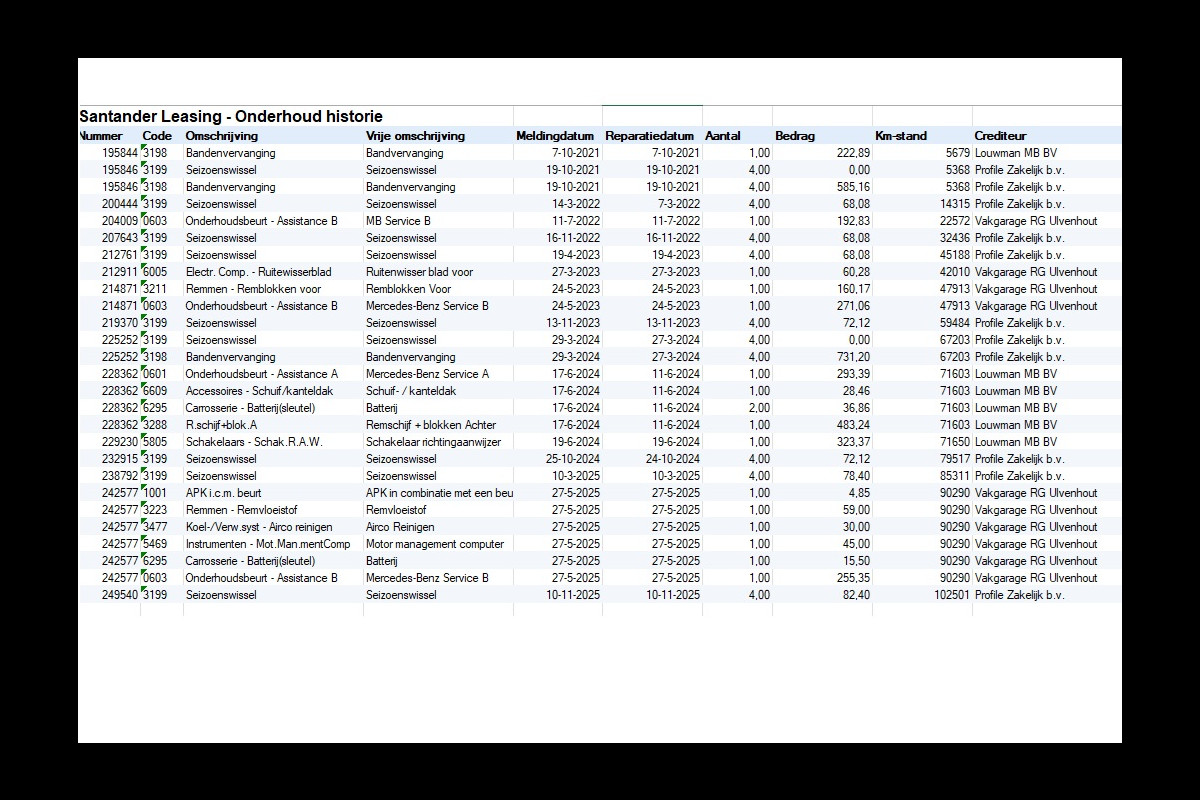The height and width of the screenshot is (800, 1200).
Task: Click the 'Reparatiedatum' column header
Action: (x=649, y=136)
